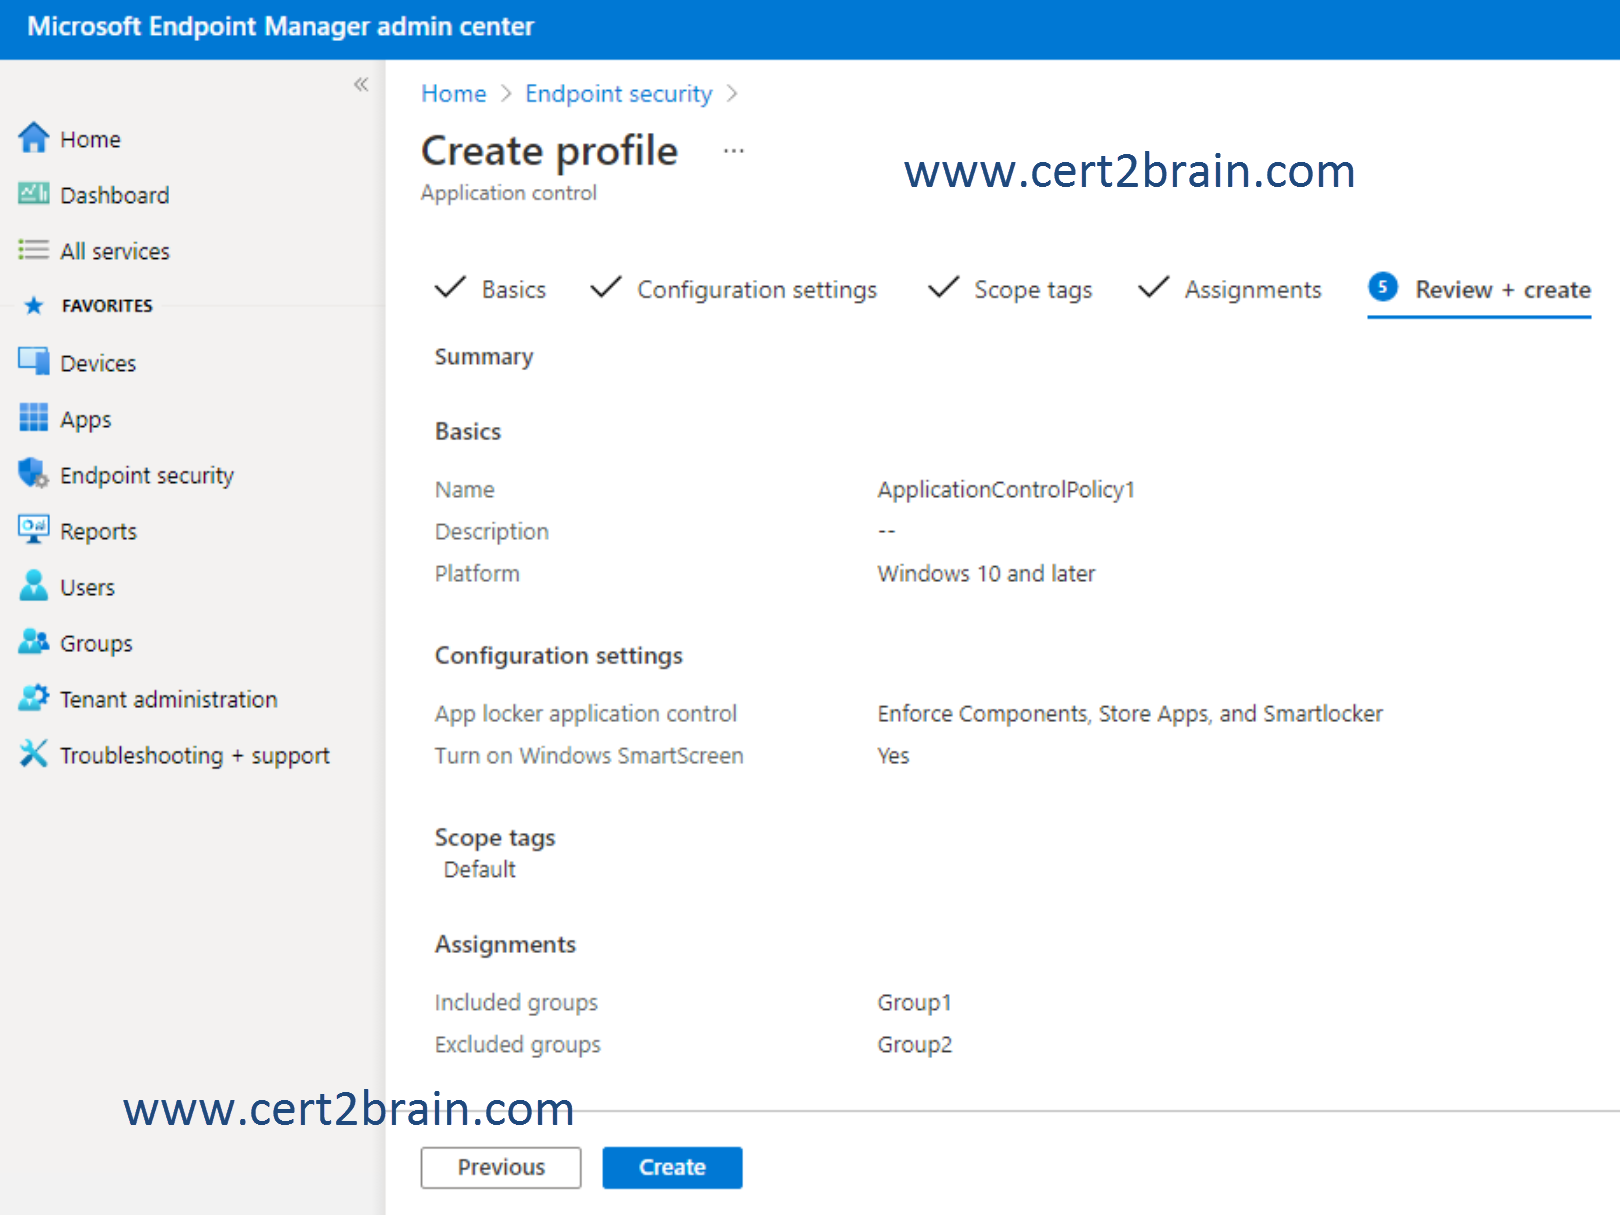
Task: Collapse the sidebar with the double-chevron
Action: pos(361,85)
